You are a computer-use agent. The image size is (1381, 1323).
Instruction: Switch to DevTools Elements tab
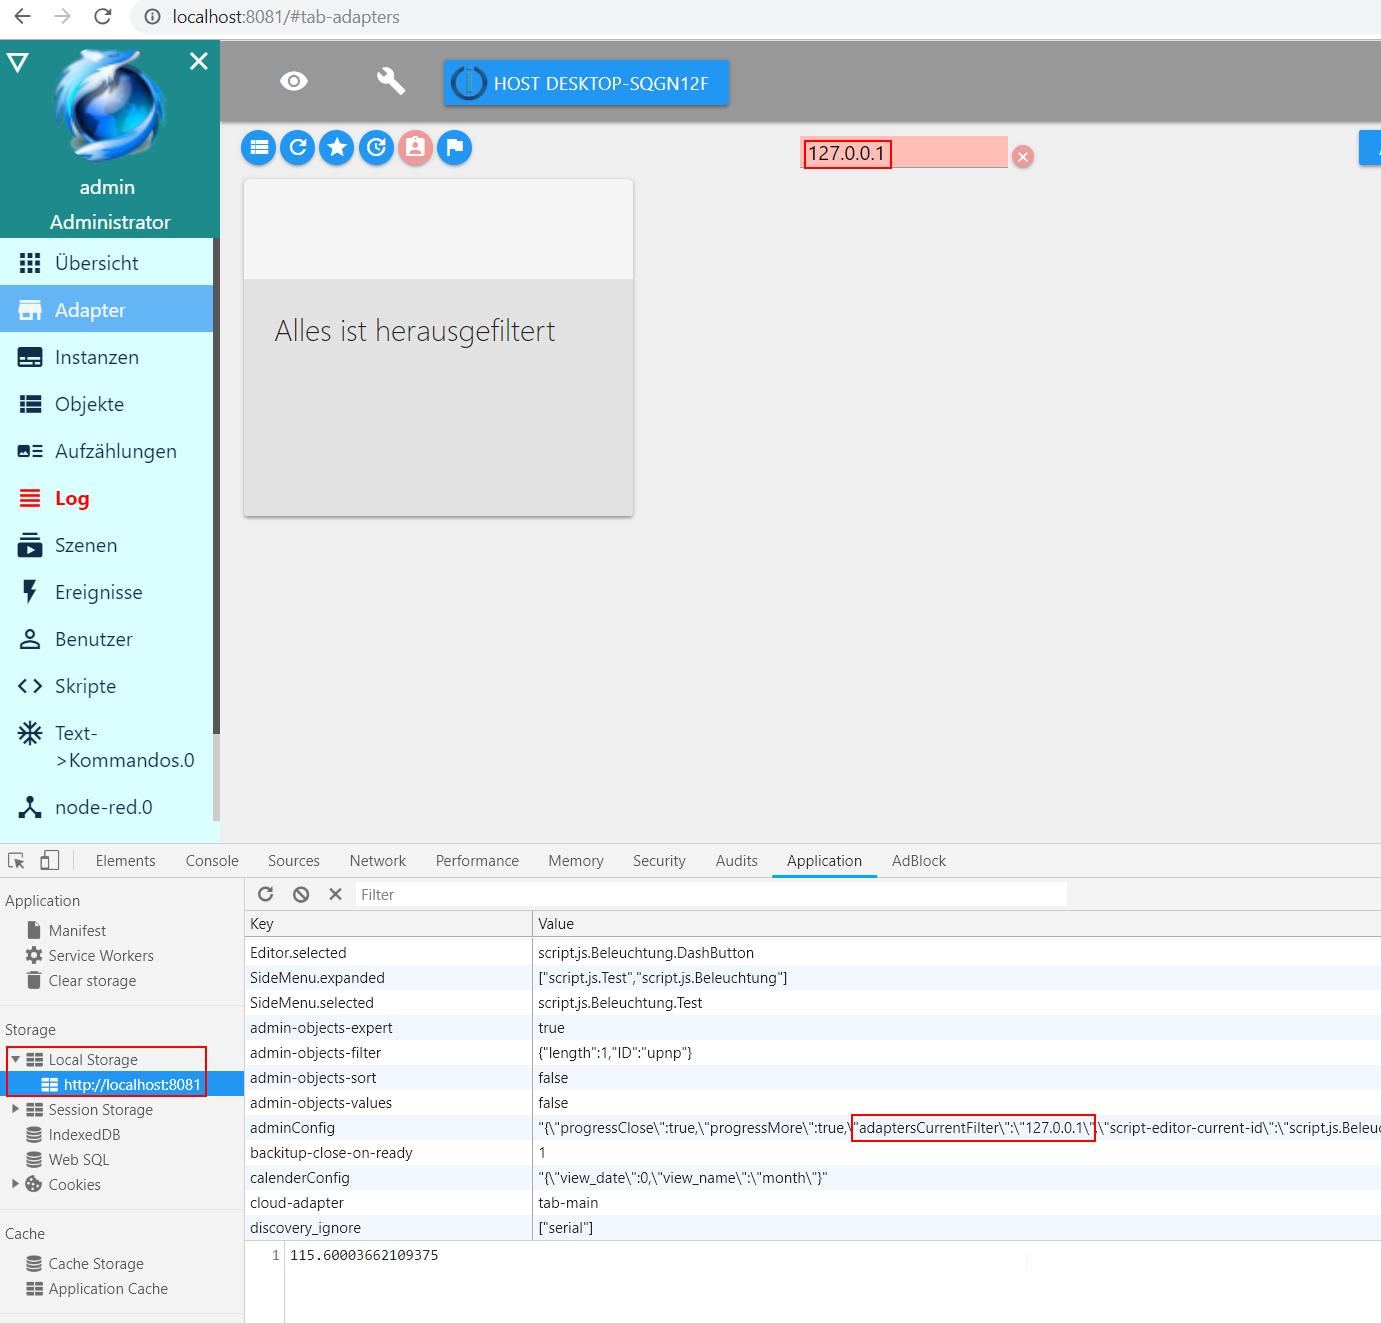(x=126, y=861)
